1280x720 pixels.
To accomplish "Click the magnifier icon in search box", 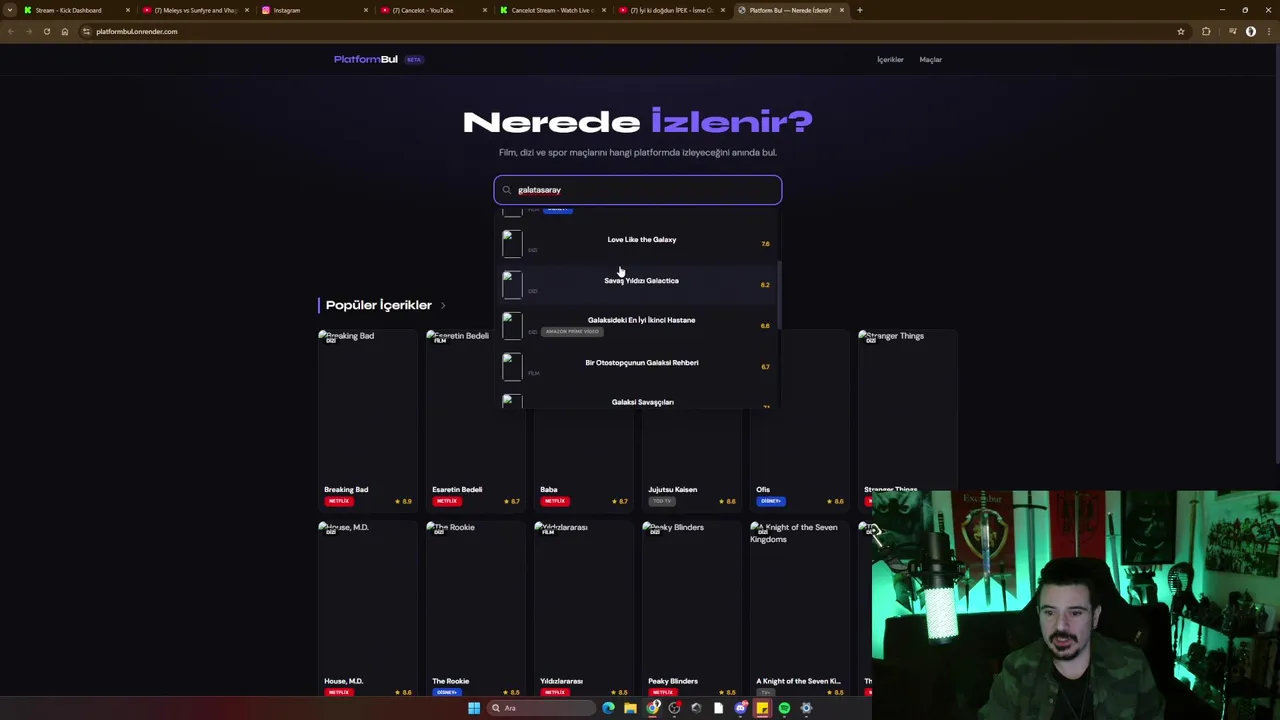I will pos(507,190).
